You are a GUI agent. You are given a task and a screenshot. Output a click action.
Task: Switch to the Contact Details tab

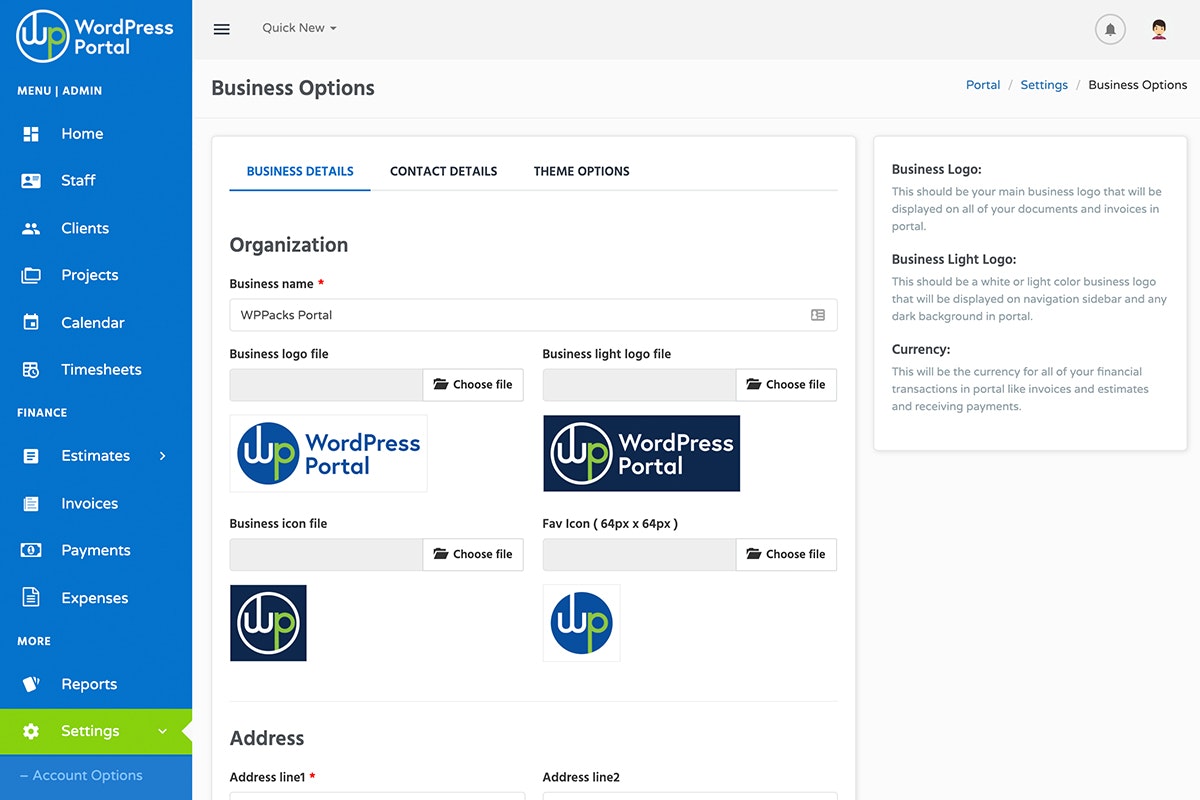tap(443, 171)
